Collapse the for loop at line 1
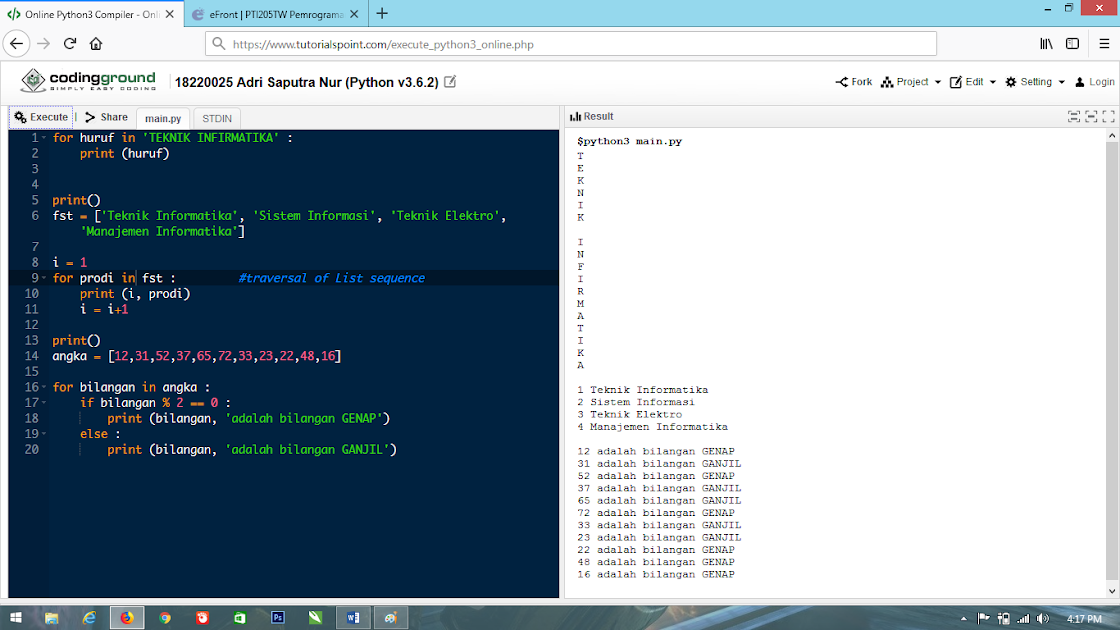Screen dimensions: 1120x630 tap(46, 138)
